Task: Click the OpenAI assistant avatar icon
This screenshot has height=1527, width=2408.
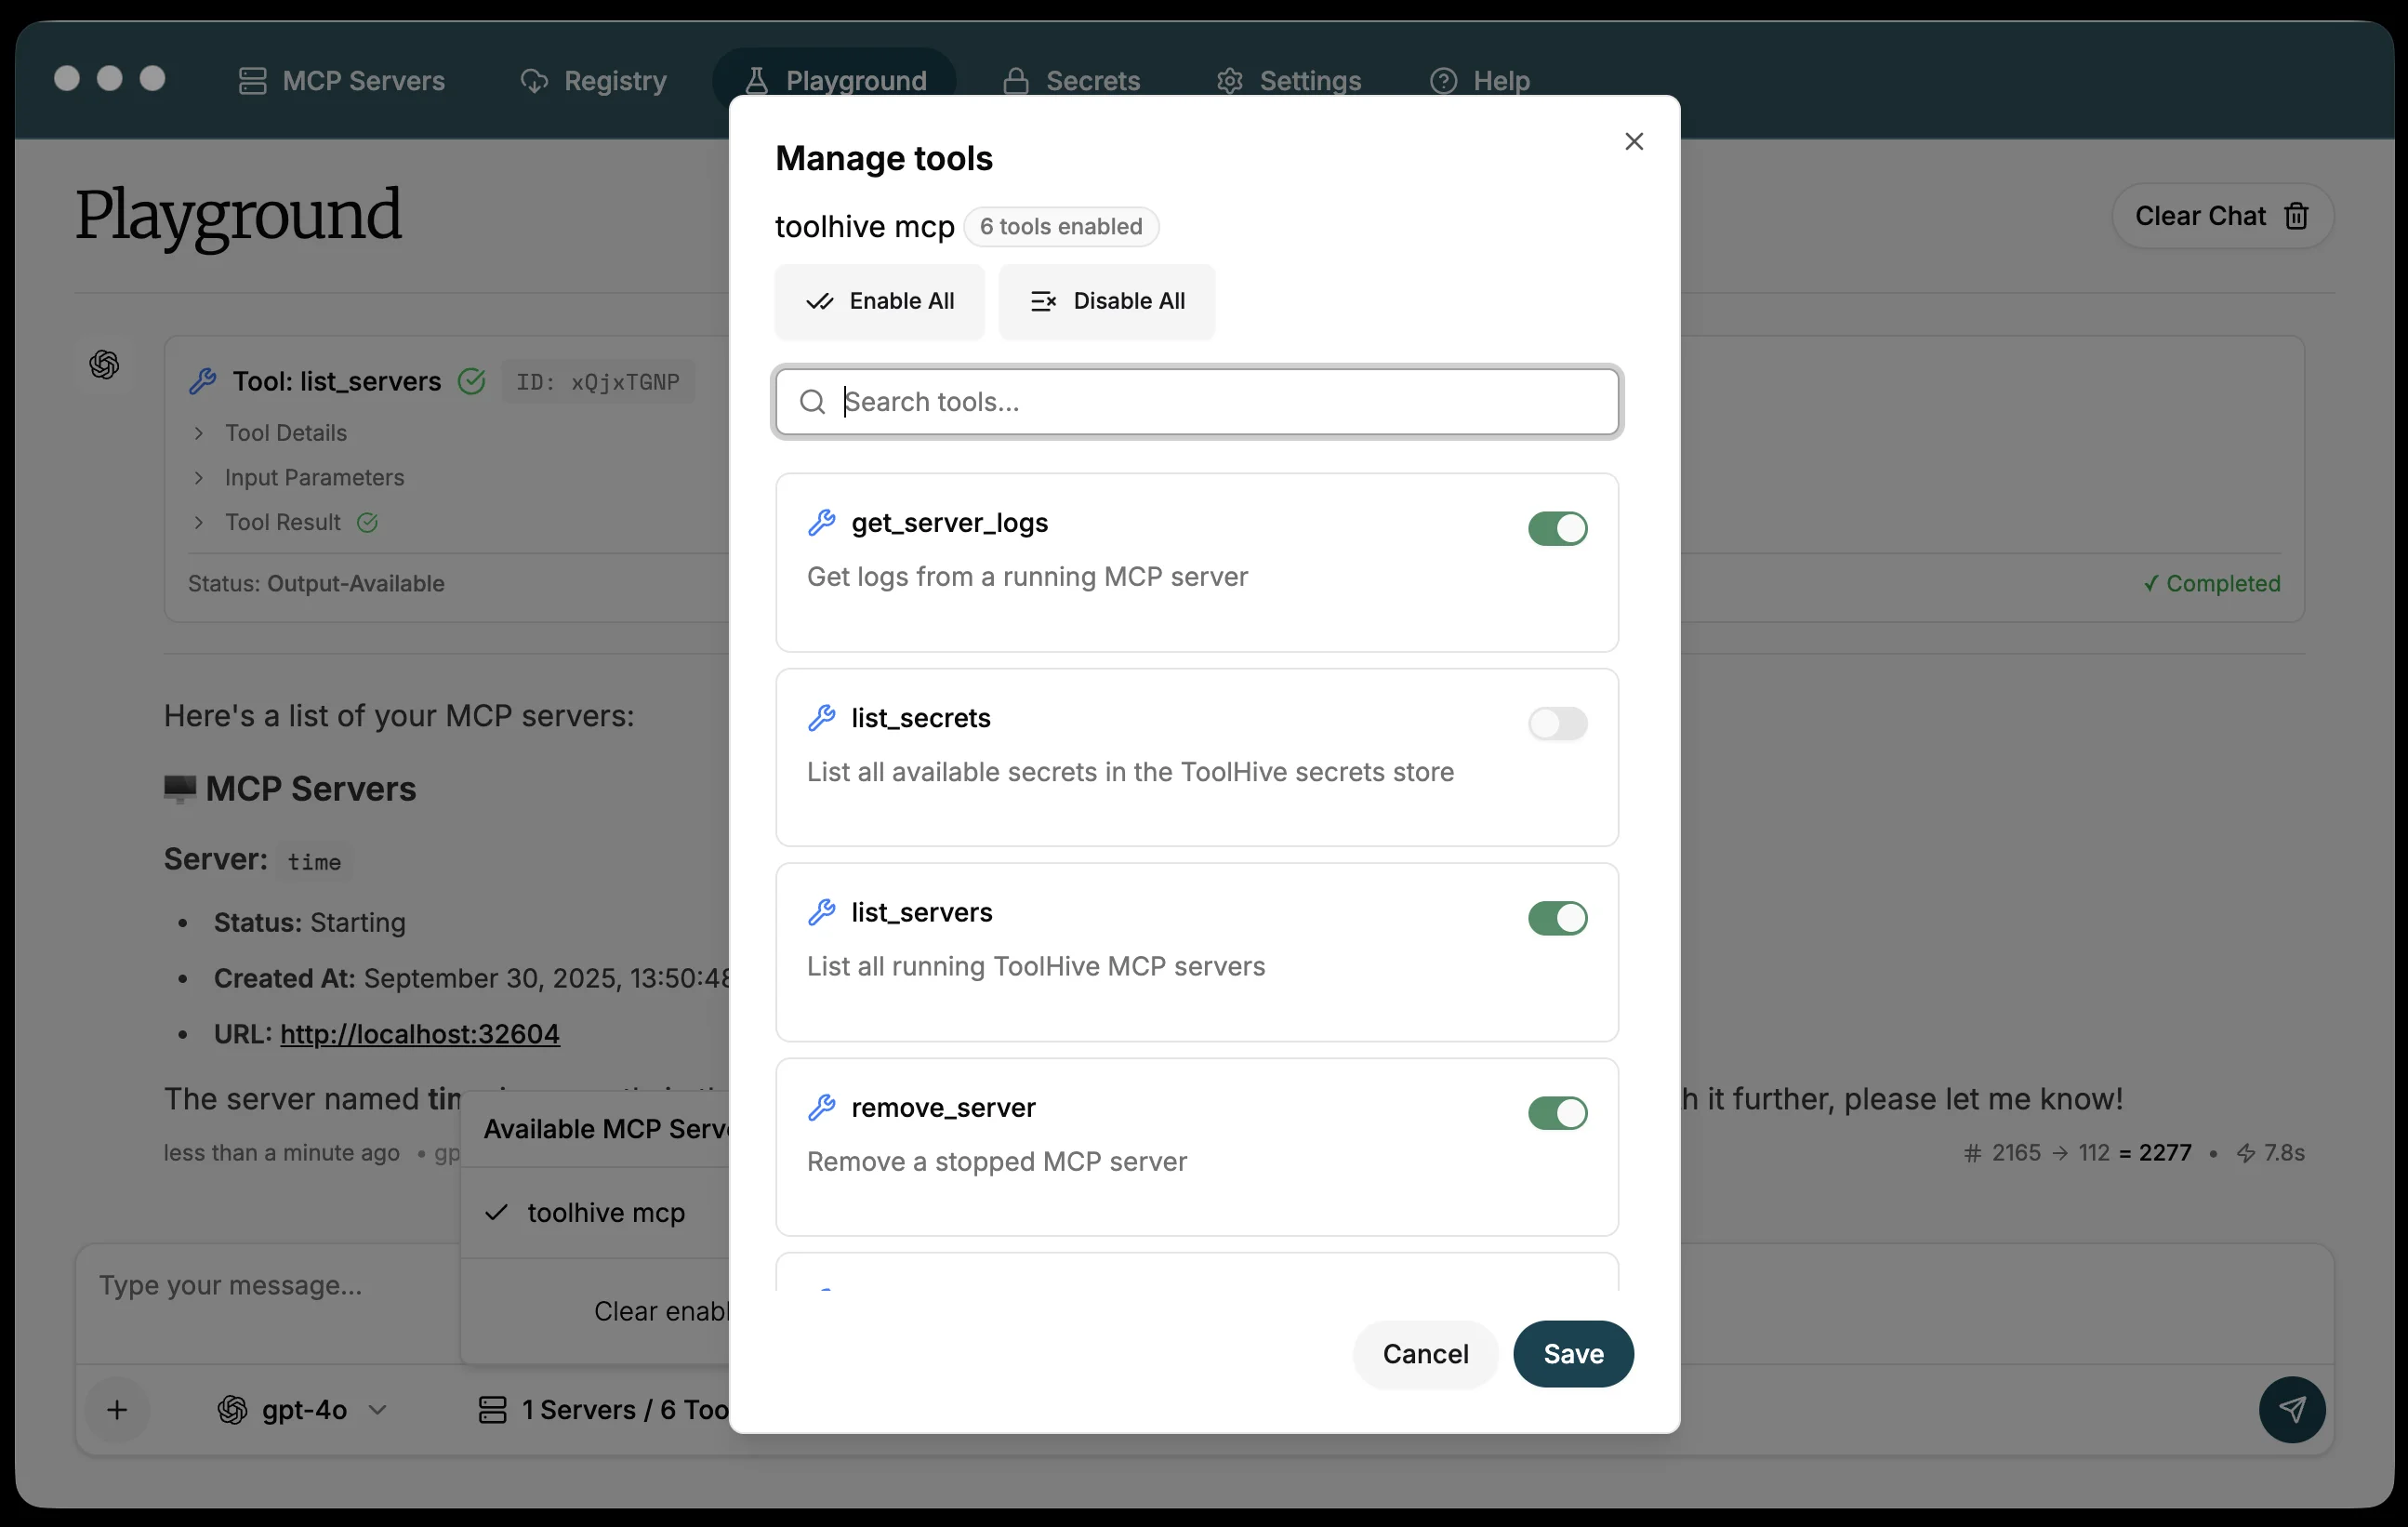Action: (x=104, y=364)
